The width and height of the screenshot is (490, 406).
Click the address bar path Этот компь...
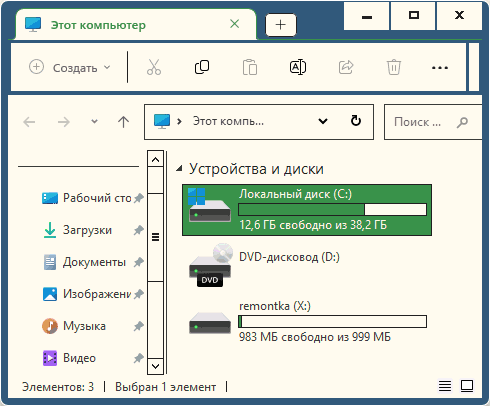pos(228,121)
